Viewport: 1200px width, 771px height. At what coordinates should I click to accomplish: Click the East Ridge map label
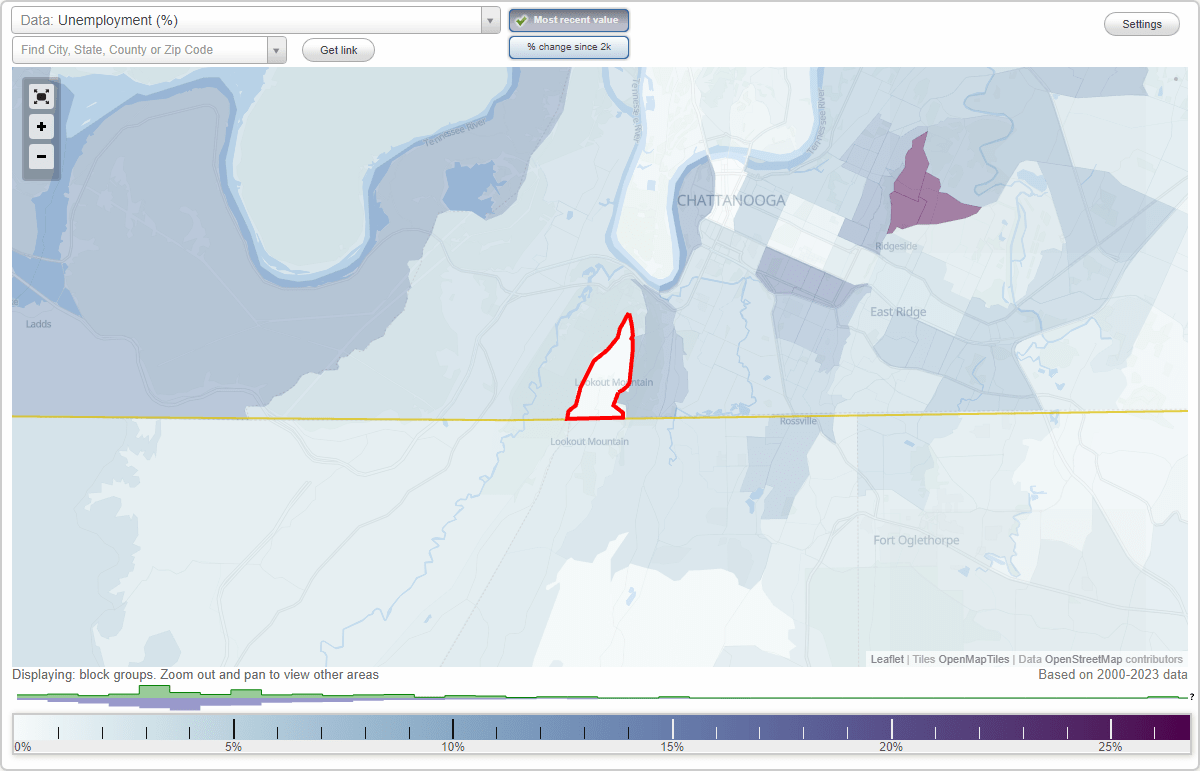coord(898,312)
